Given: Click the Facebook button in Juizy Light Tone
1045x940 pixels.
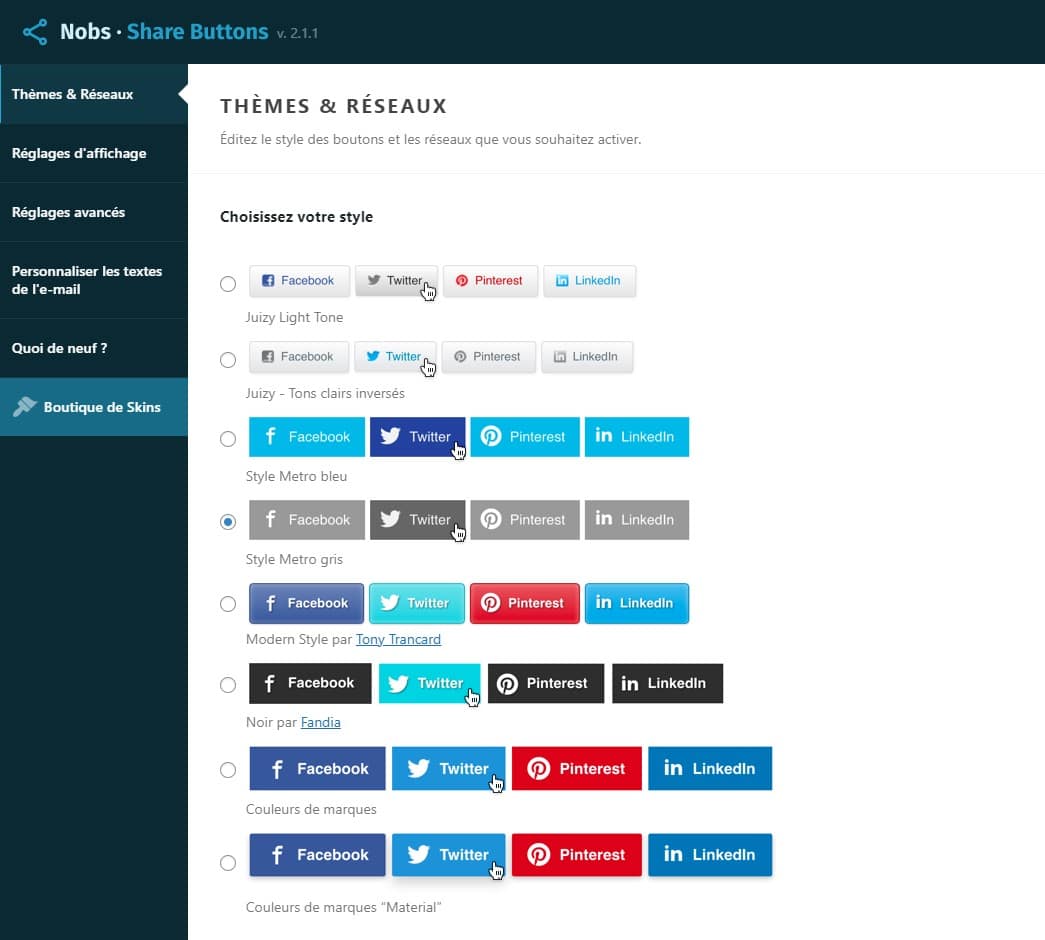Looking at the screenshot, I should [x=299, y=281].
